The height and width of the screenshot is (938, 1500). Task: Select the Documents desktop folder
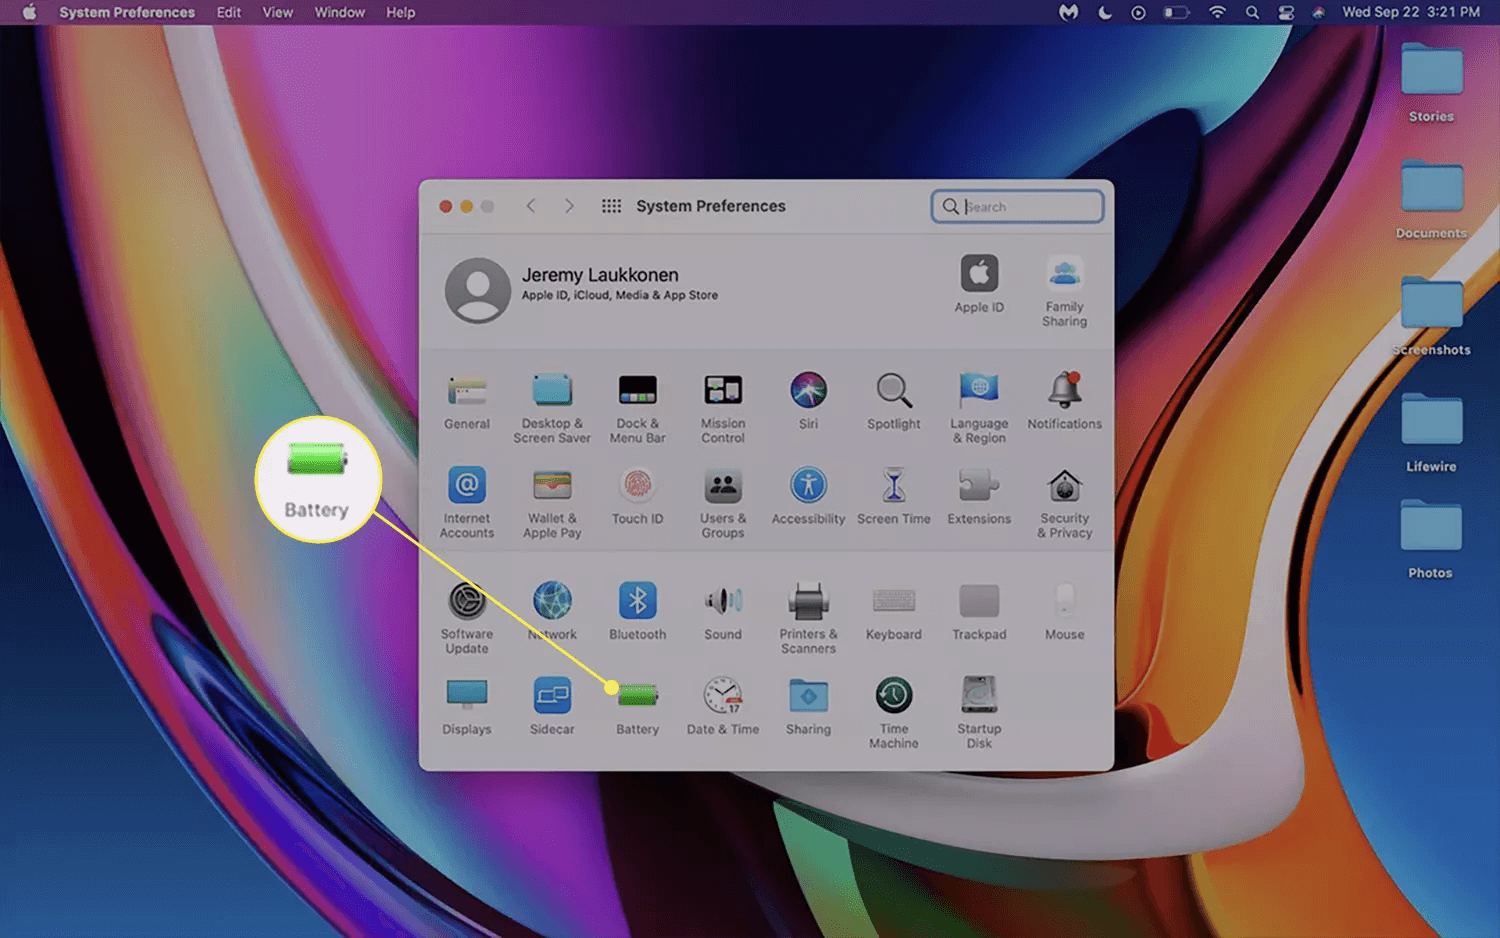click(1431, 200)
